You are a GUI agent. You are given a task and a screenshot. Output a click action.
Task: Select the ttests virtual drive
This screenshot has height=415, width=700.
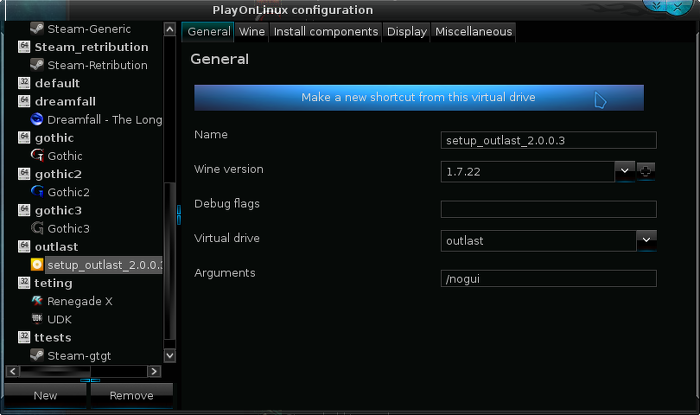click(53, 337)
